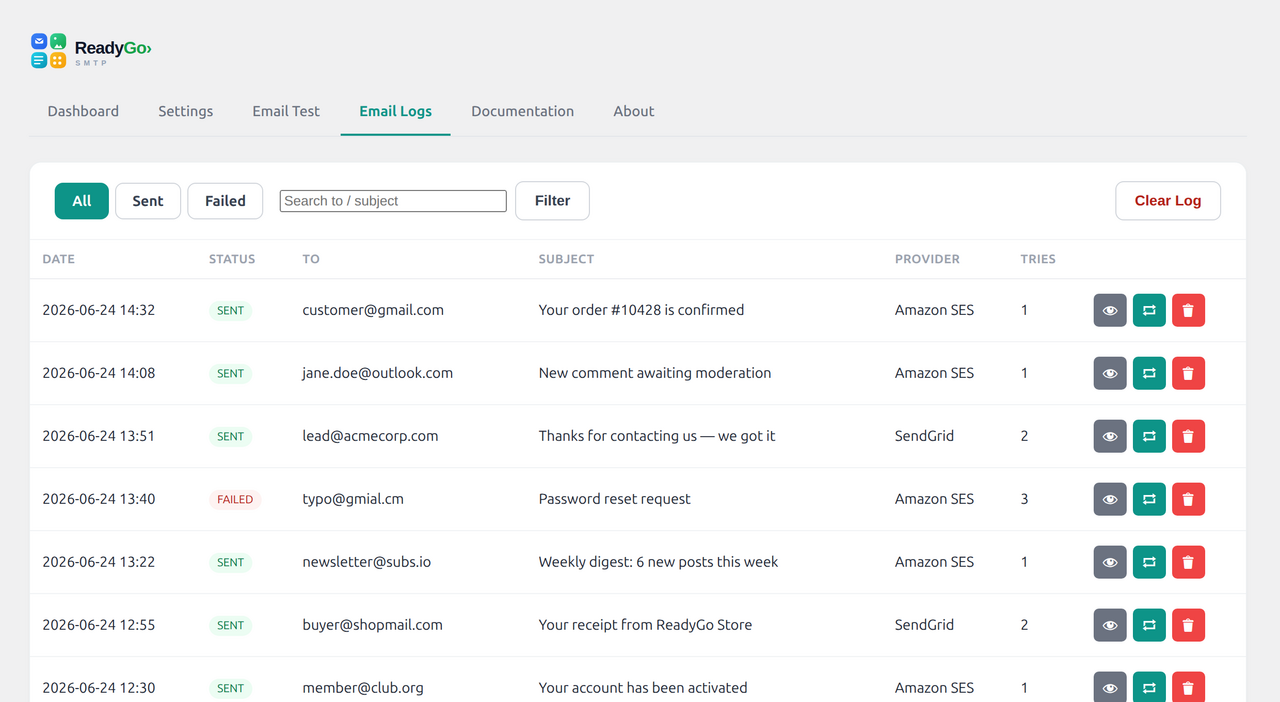Click the PROVIDER column header
Screen dimensions: 1280x702
coord(927,259)
